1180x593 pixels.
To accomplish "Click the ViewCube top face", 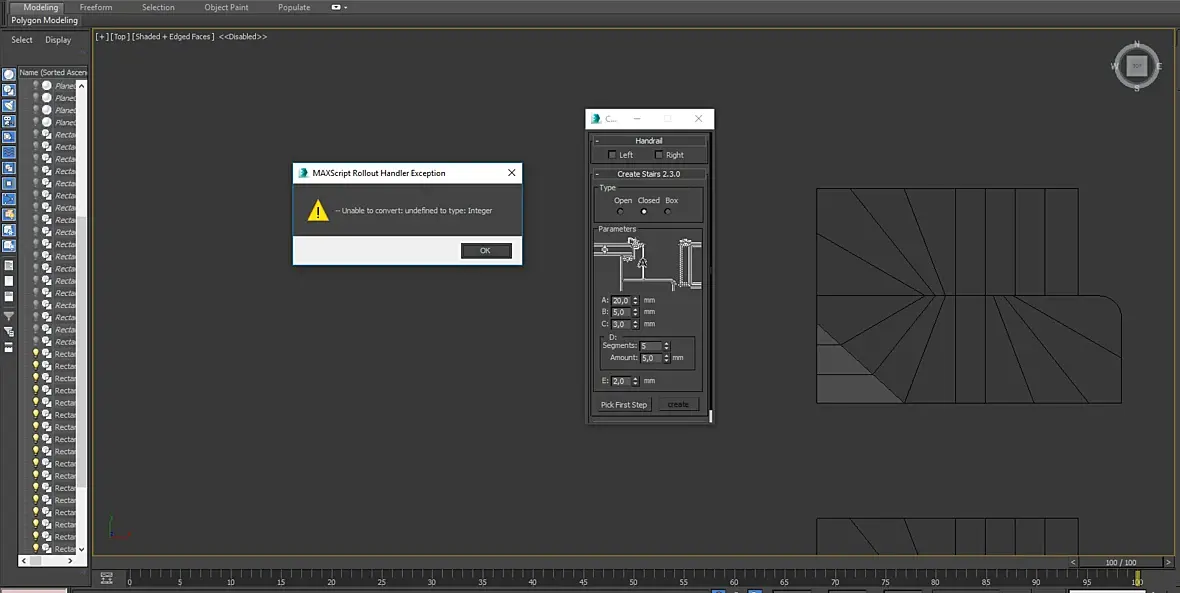I will pos(1136,66).
